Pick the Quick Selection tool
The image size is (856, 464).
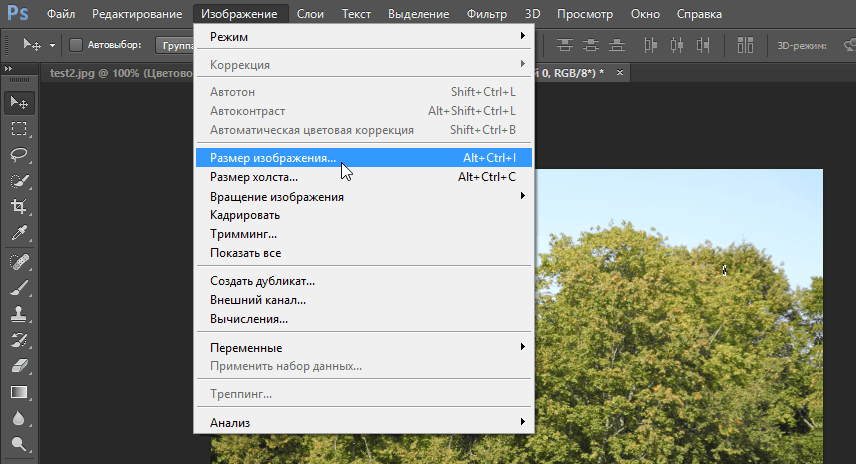18,181
